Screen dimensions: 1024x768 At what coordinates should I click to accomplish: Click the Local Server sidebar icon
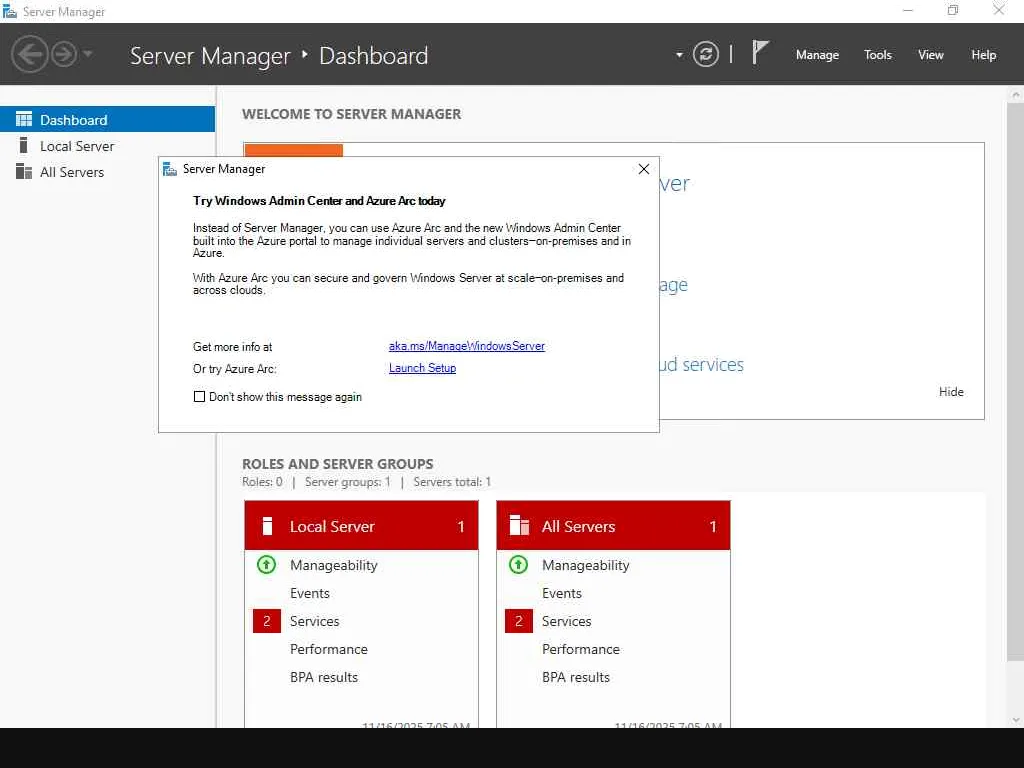tap(24, 145)
